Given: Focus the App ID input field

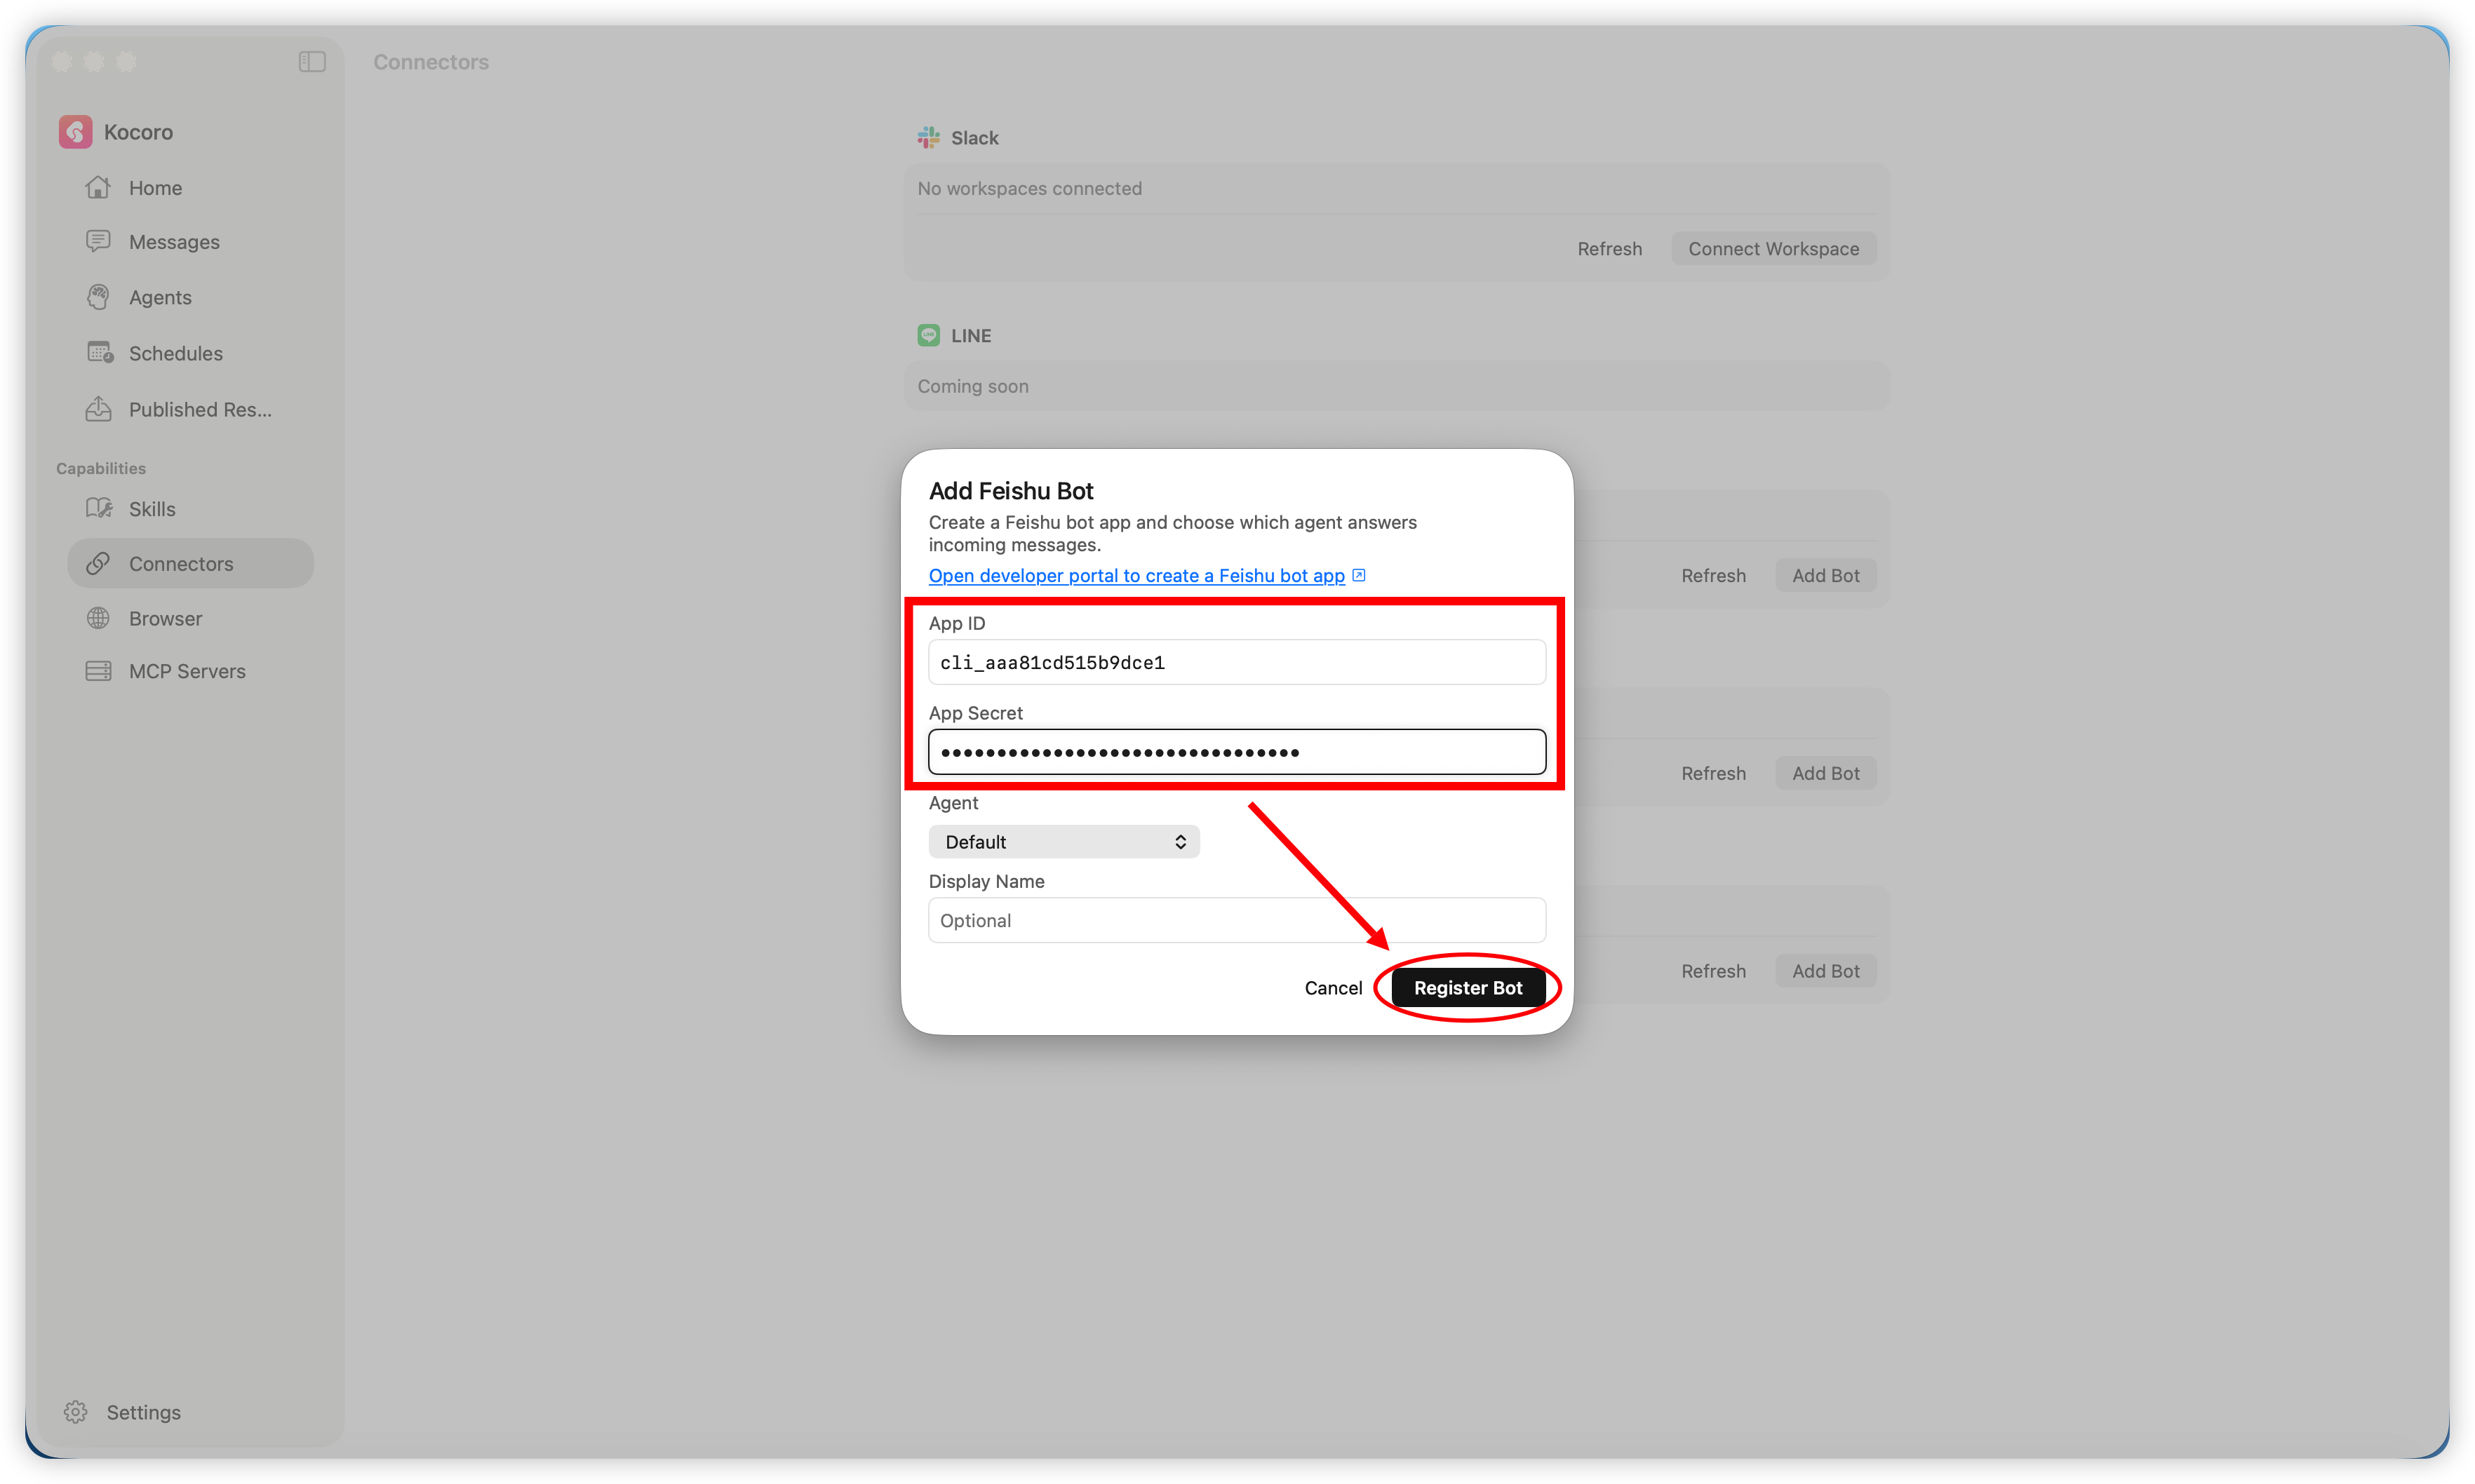Looking at the screenshot, I should point(1236,662).
